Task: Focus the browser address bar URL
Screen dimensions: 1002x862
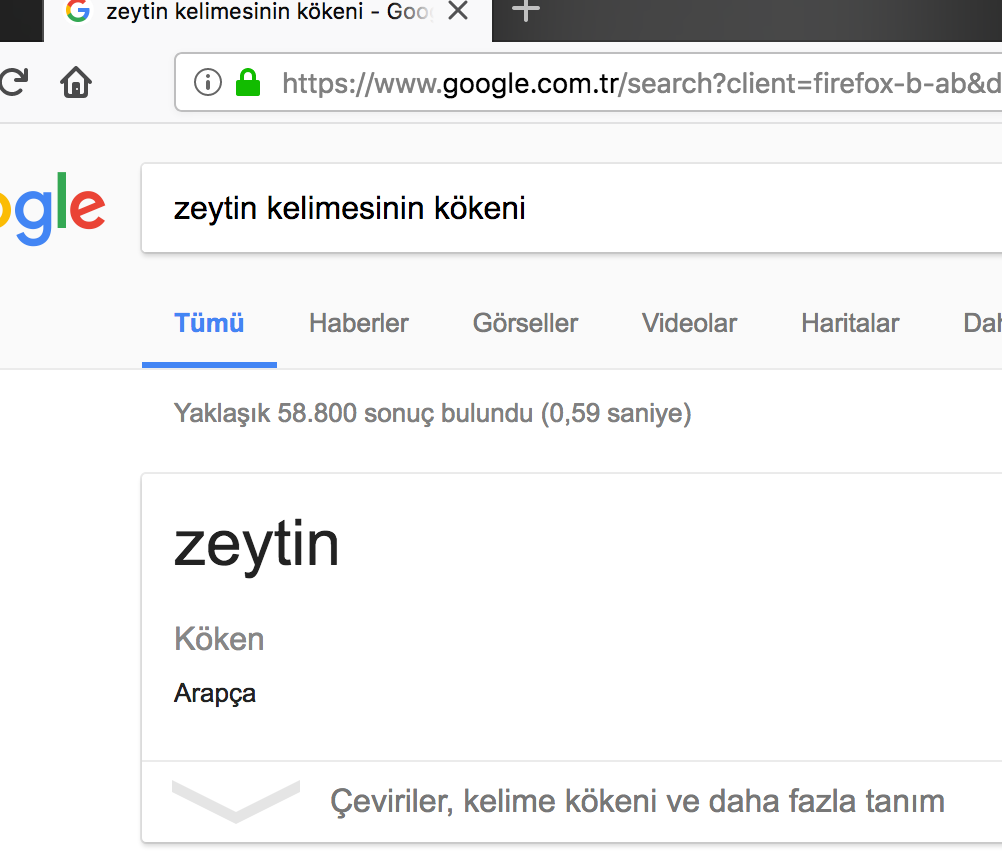Action: [640, 82]
